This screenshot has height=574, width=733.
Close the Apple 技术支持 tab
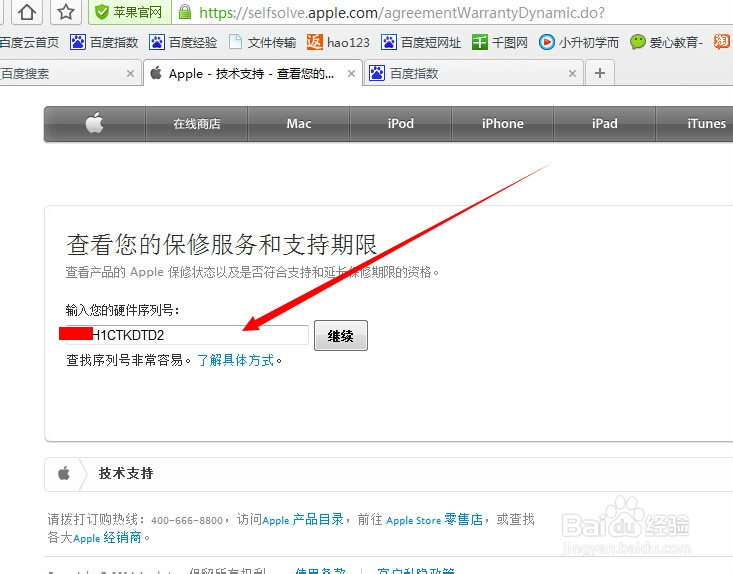(x=352, y=73)
